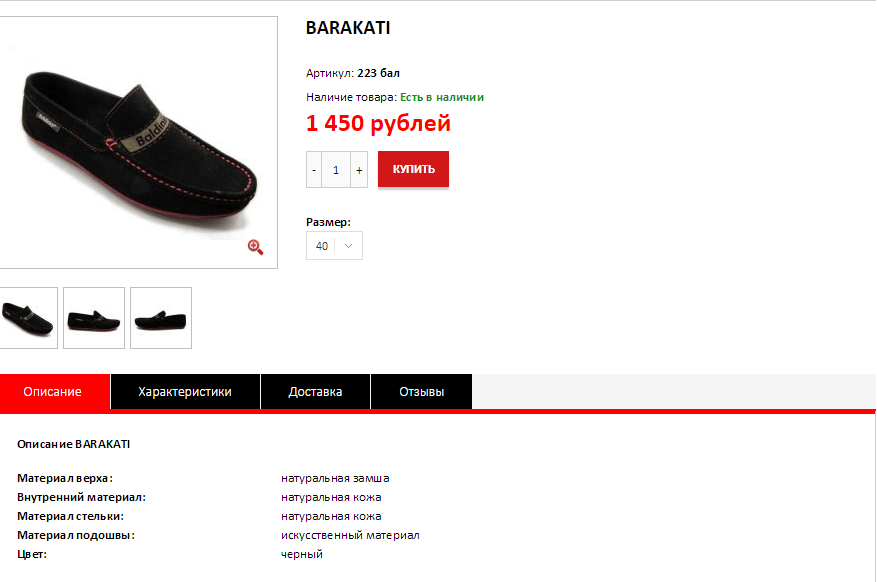The height and width of the screenshot is (582, 877).
Task: Click the red 1 450 рублей price
Action: (378, 123)
